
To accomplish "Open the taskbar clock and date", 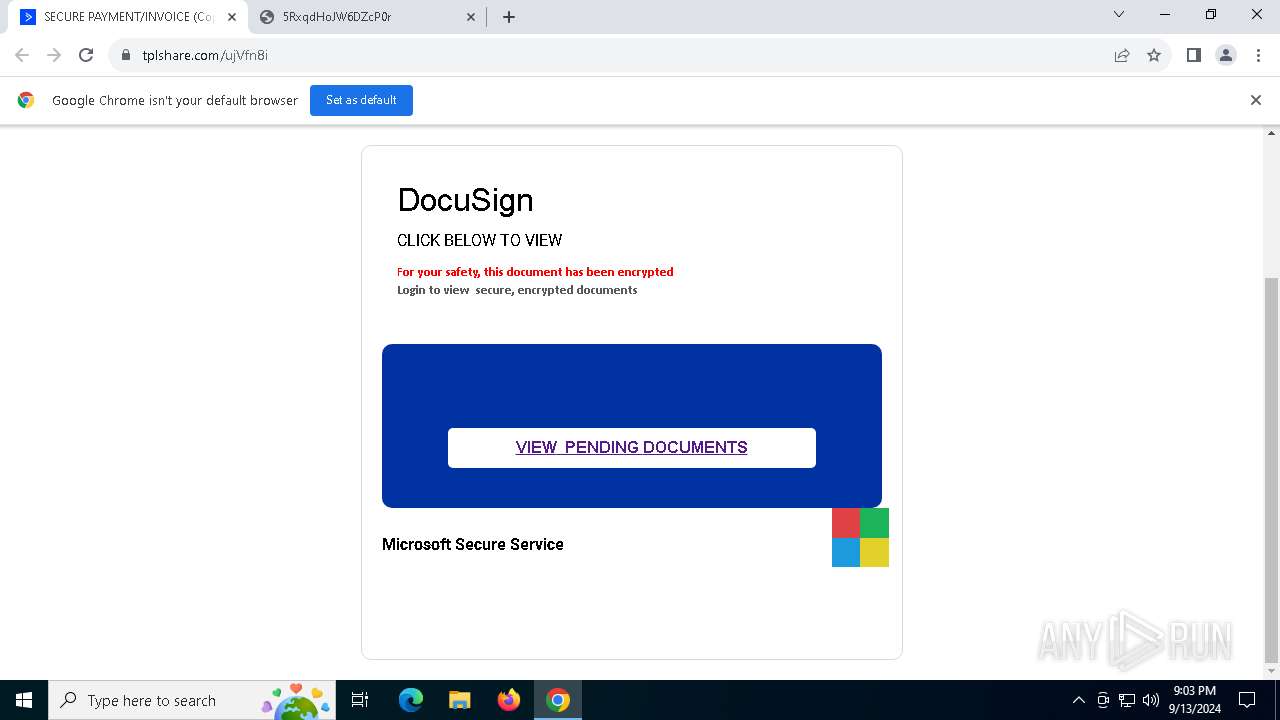I will (x=1194, y=700).
